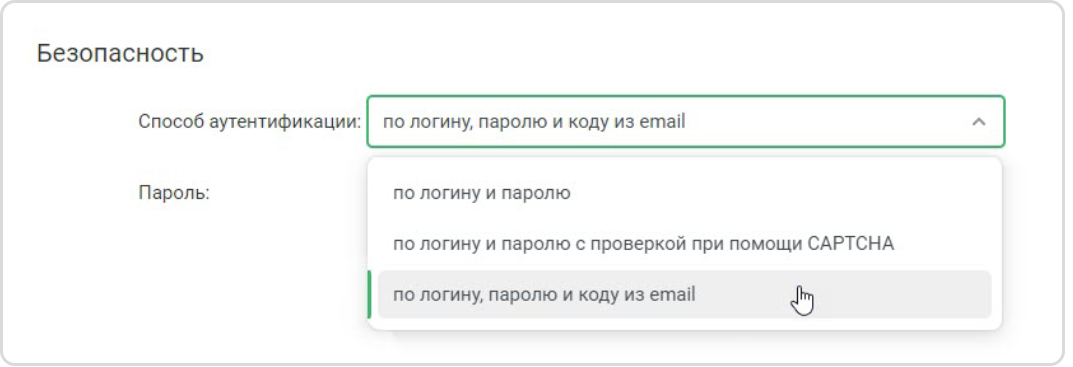Click empty space right of Пароль: label
Screen dimensions: 1073x367
(x=287, y=193)
